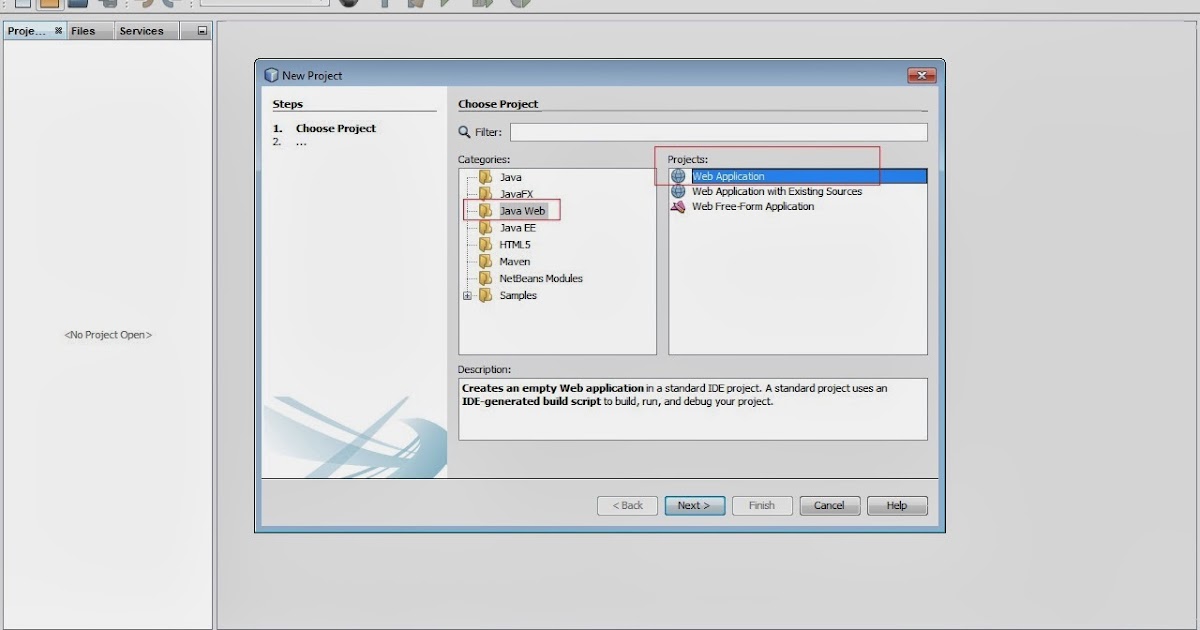Switch to the Files tab
The height and width of the screenshot is (630, 1200).
[83, 31]
